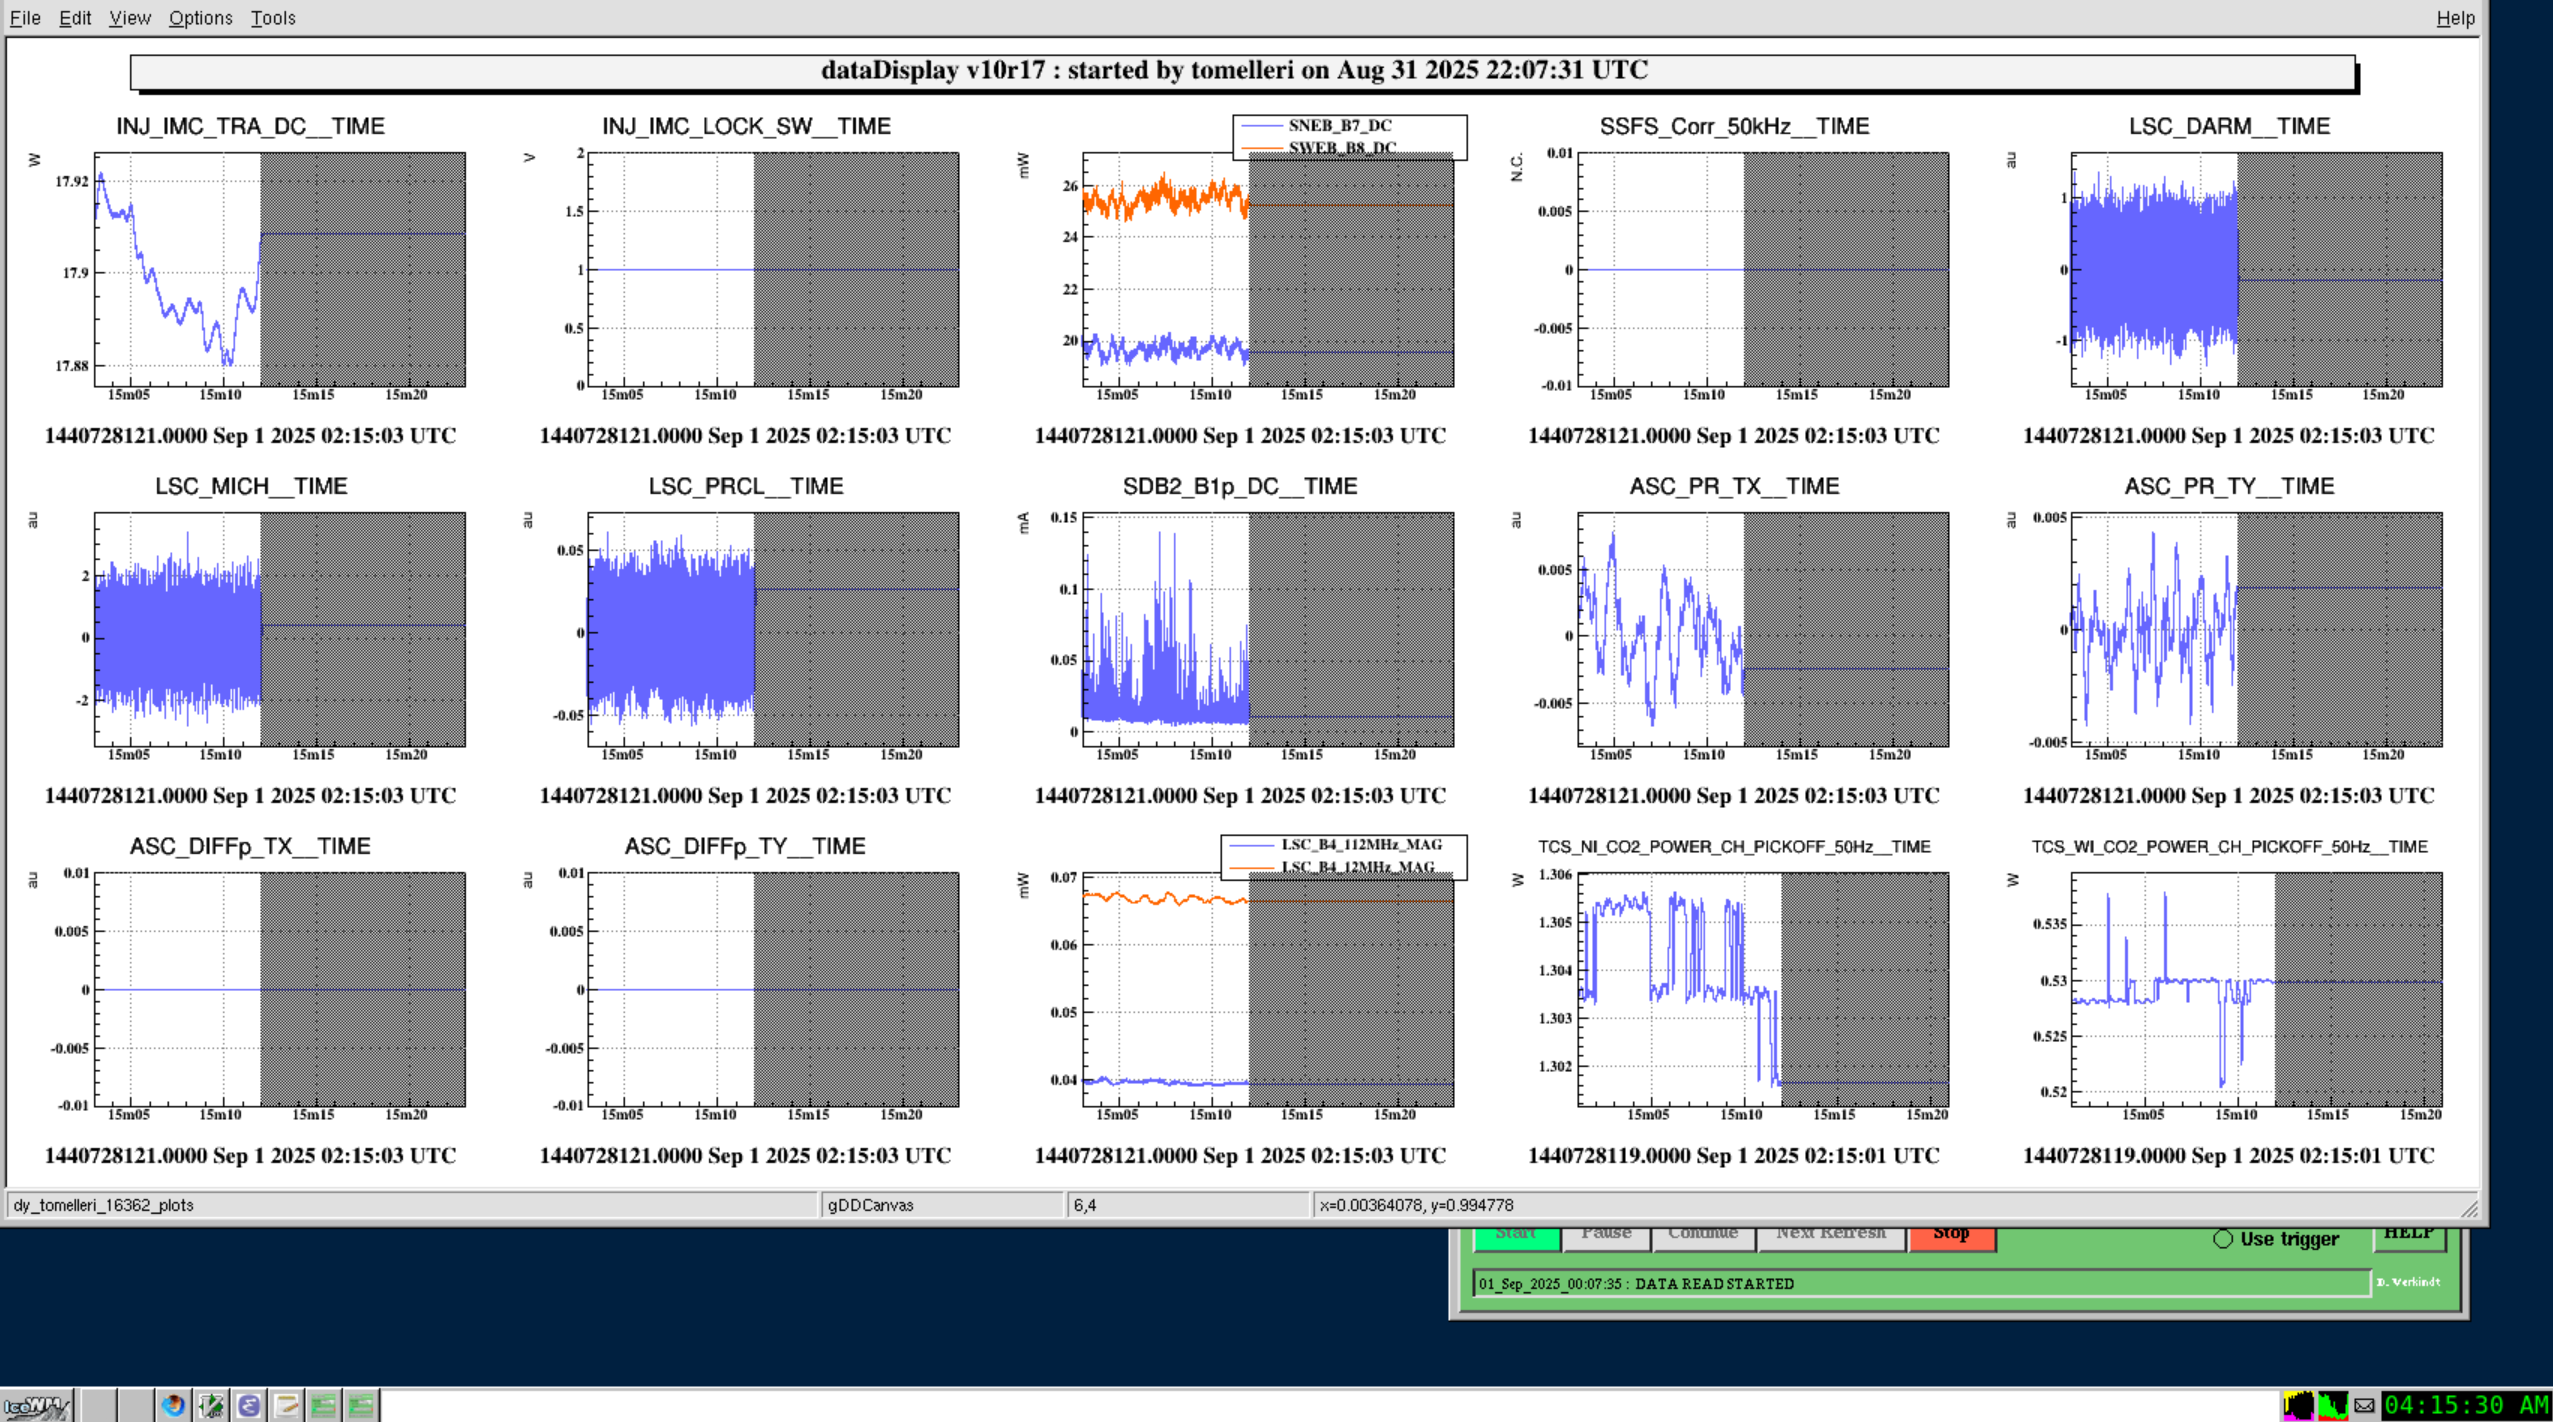Open the Options menu

click(200, 18)
